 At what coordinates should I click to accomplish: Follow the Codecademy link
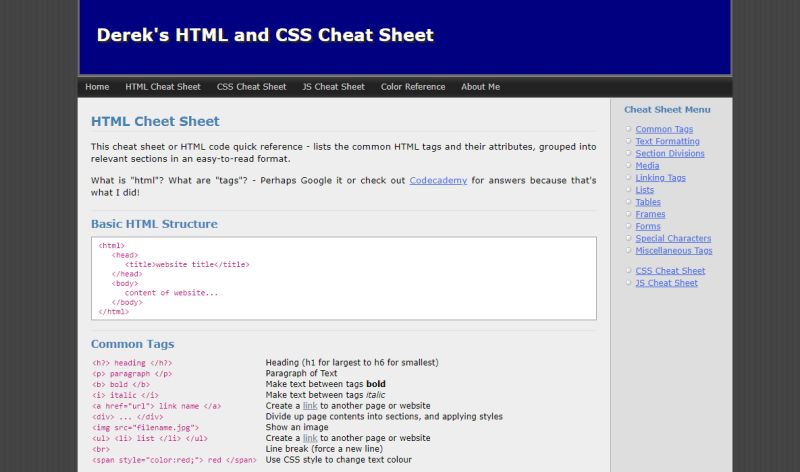pyautogui.click(x=438, y=180)
